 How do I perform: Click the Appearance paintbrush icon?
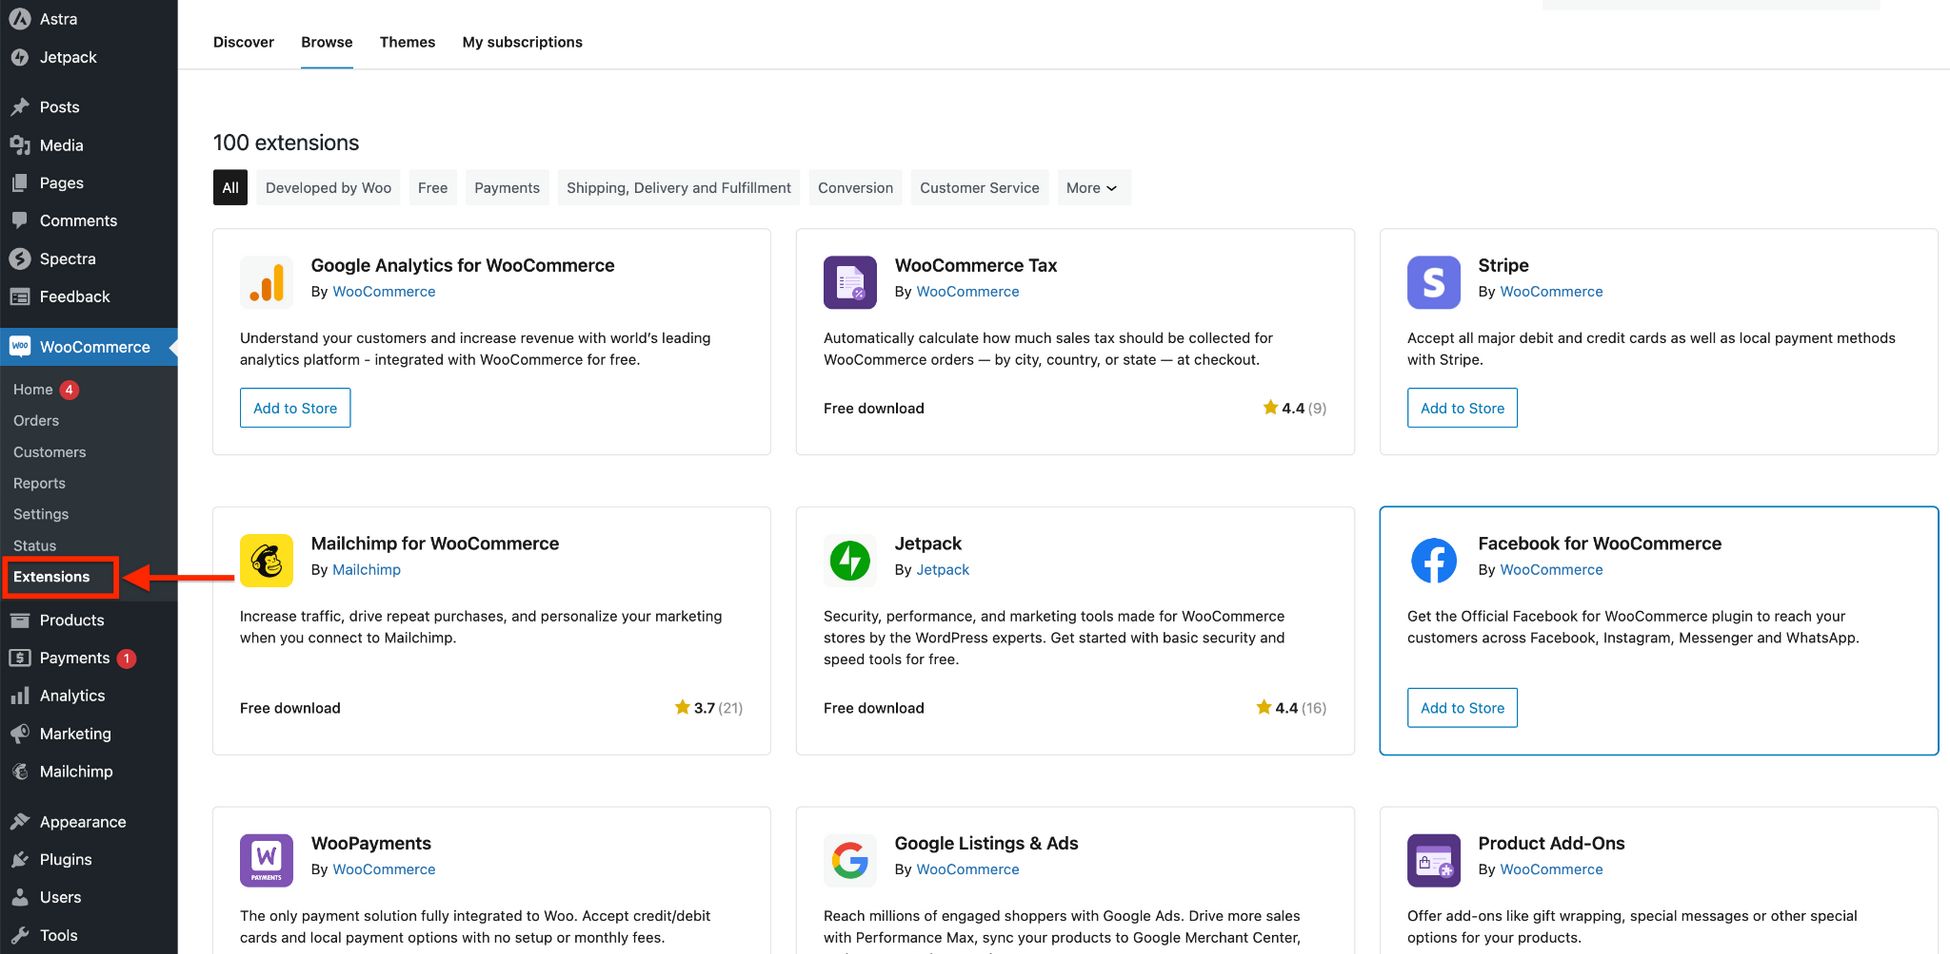click(20, 822)
